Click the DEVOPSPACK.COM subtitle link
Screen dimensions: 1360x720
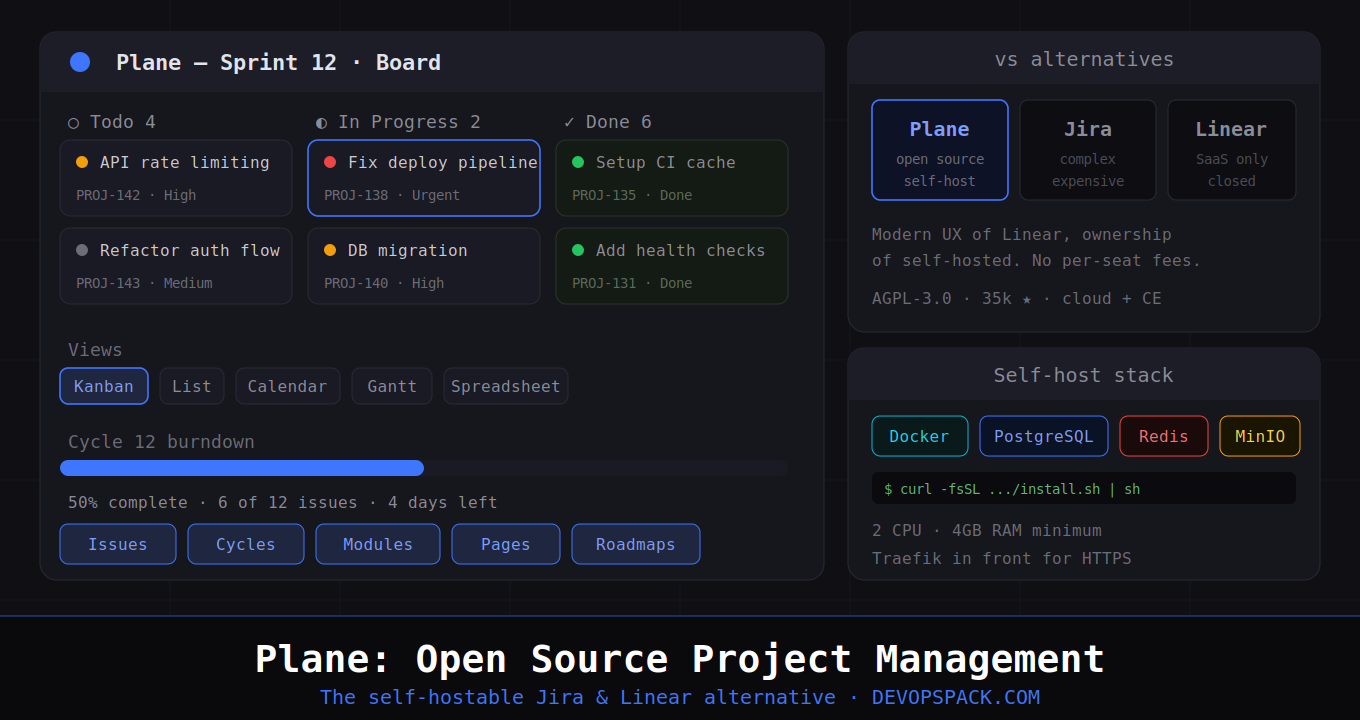pyautogui.click(x=956, y=697)
